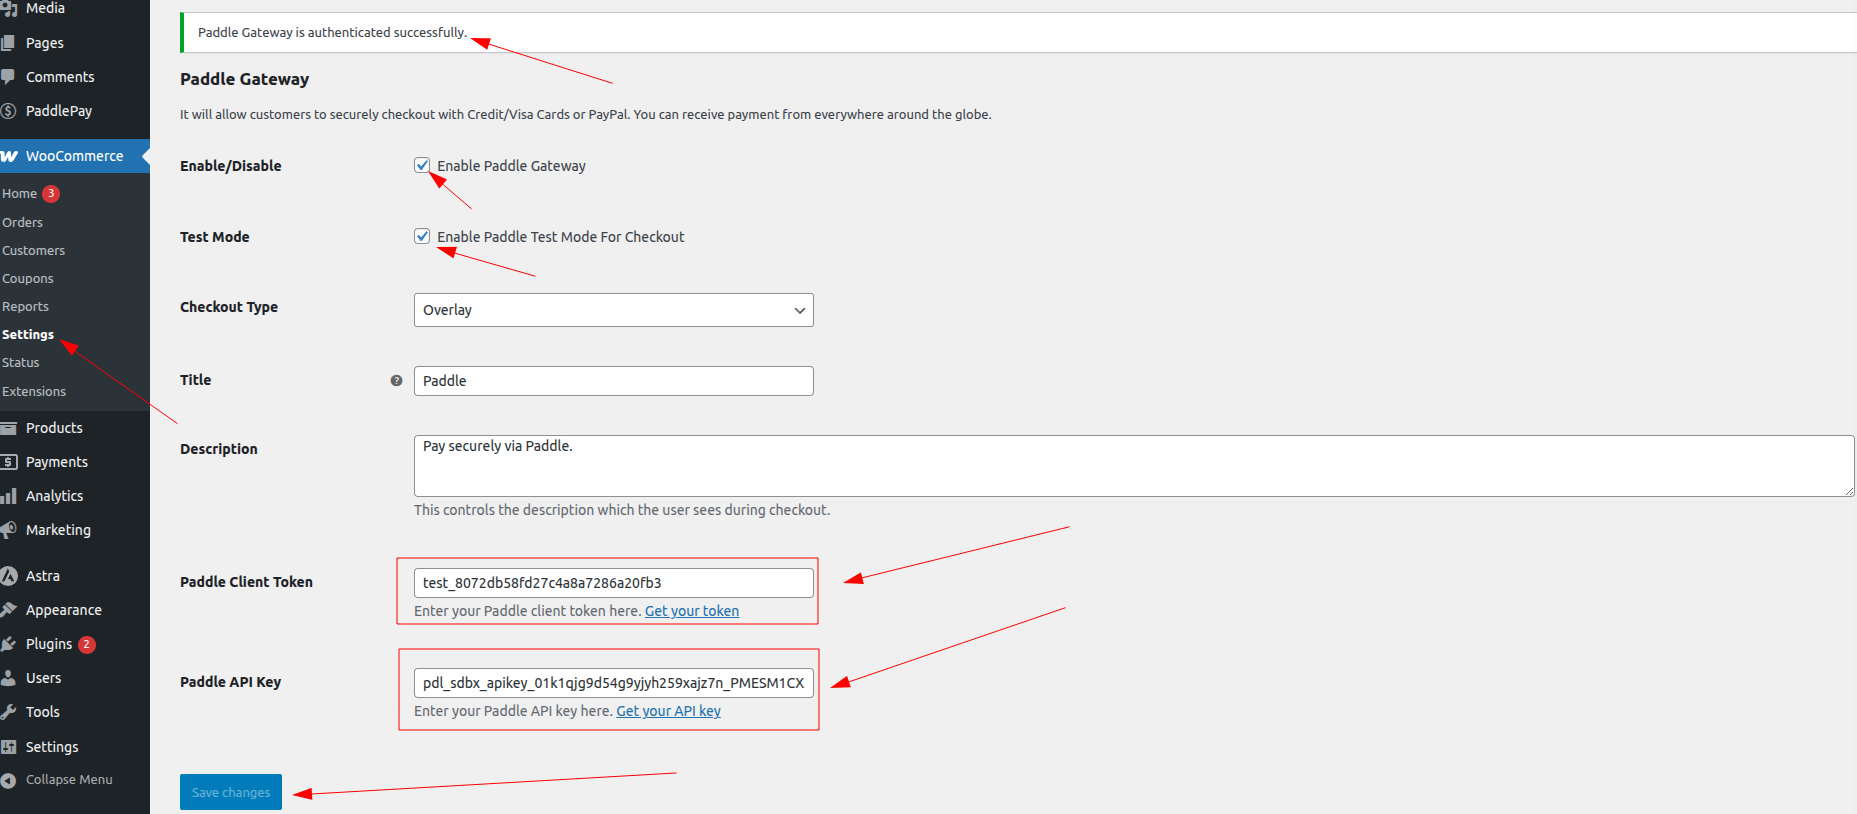The image size is (1857, 814).
Task: Toggle the Enable Paddle Test Mode checkbox
Action: pyautogui.click(x=422, y=237)
